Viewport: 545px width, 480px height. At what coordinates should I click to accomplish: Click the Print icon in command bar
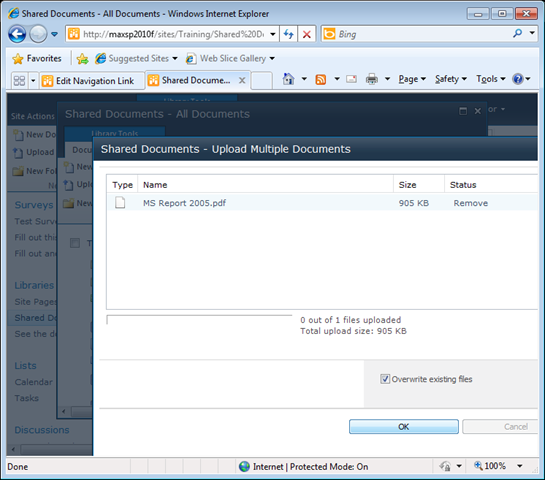[x=372, y=79]
